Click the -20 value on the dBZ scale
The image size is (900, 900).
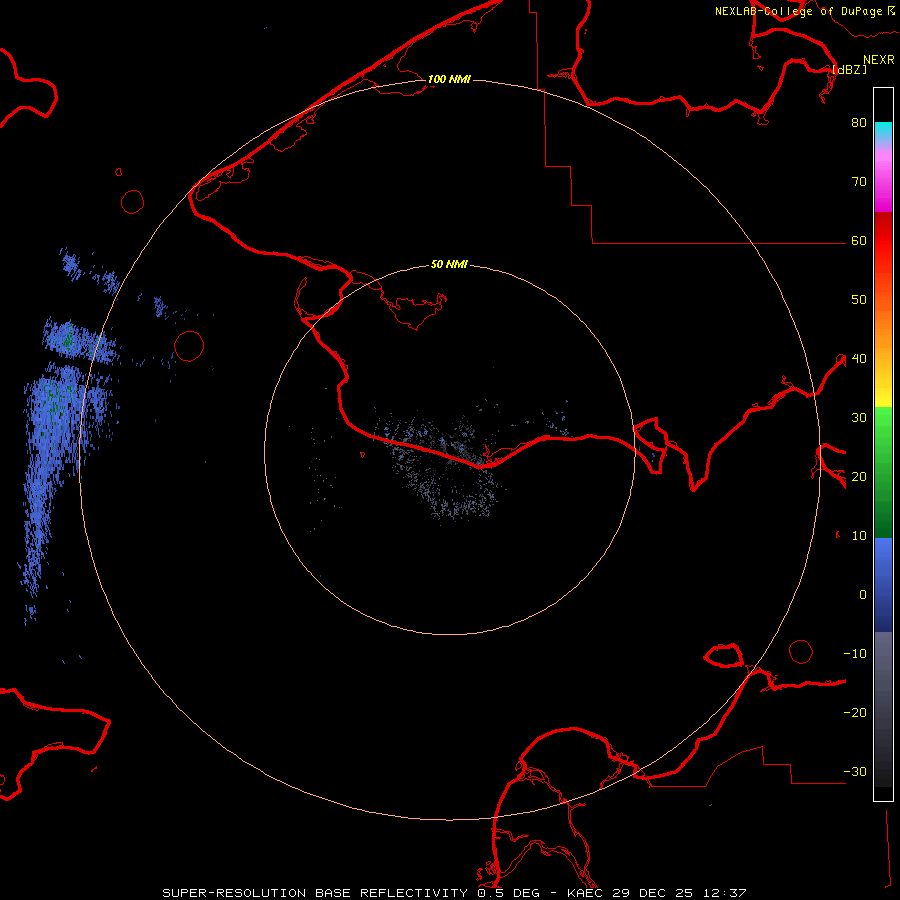(x=855, y=712)
